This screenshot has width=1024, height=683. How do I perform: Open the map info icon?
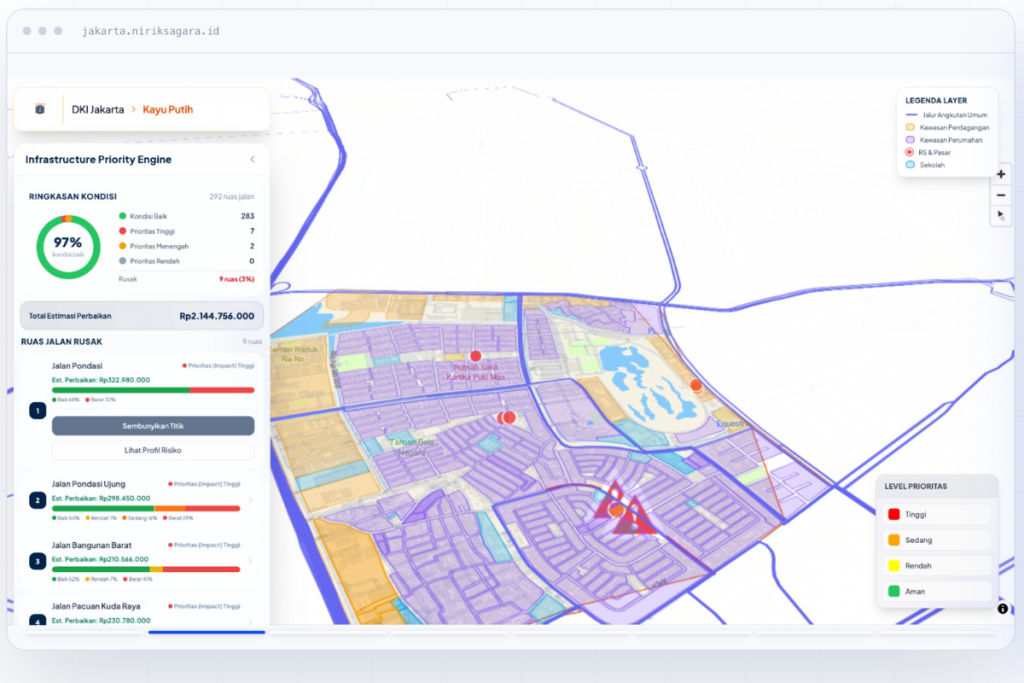(x=1002, y=609)
